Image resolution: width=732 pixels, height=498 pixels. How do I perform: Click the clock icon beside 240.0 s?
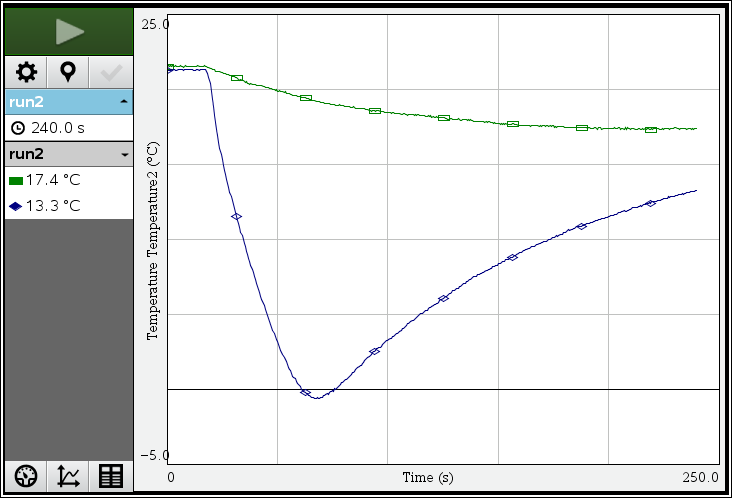click(x=17, y=128)
